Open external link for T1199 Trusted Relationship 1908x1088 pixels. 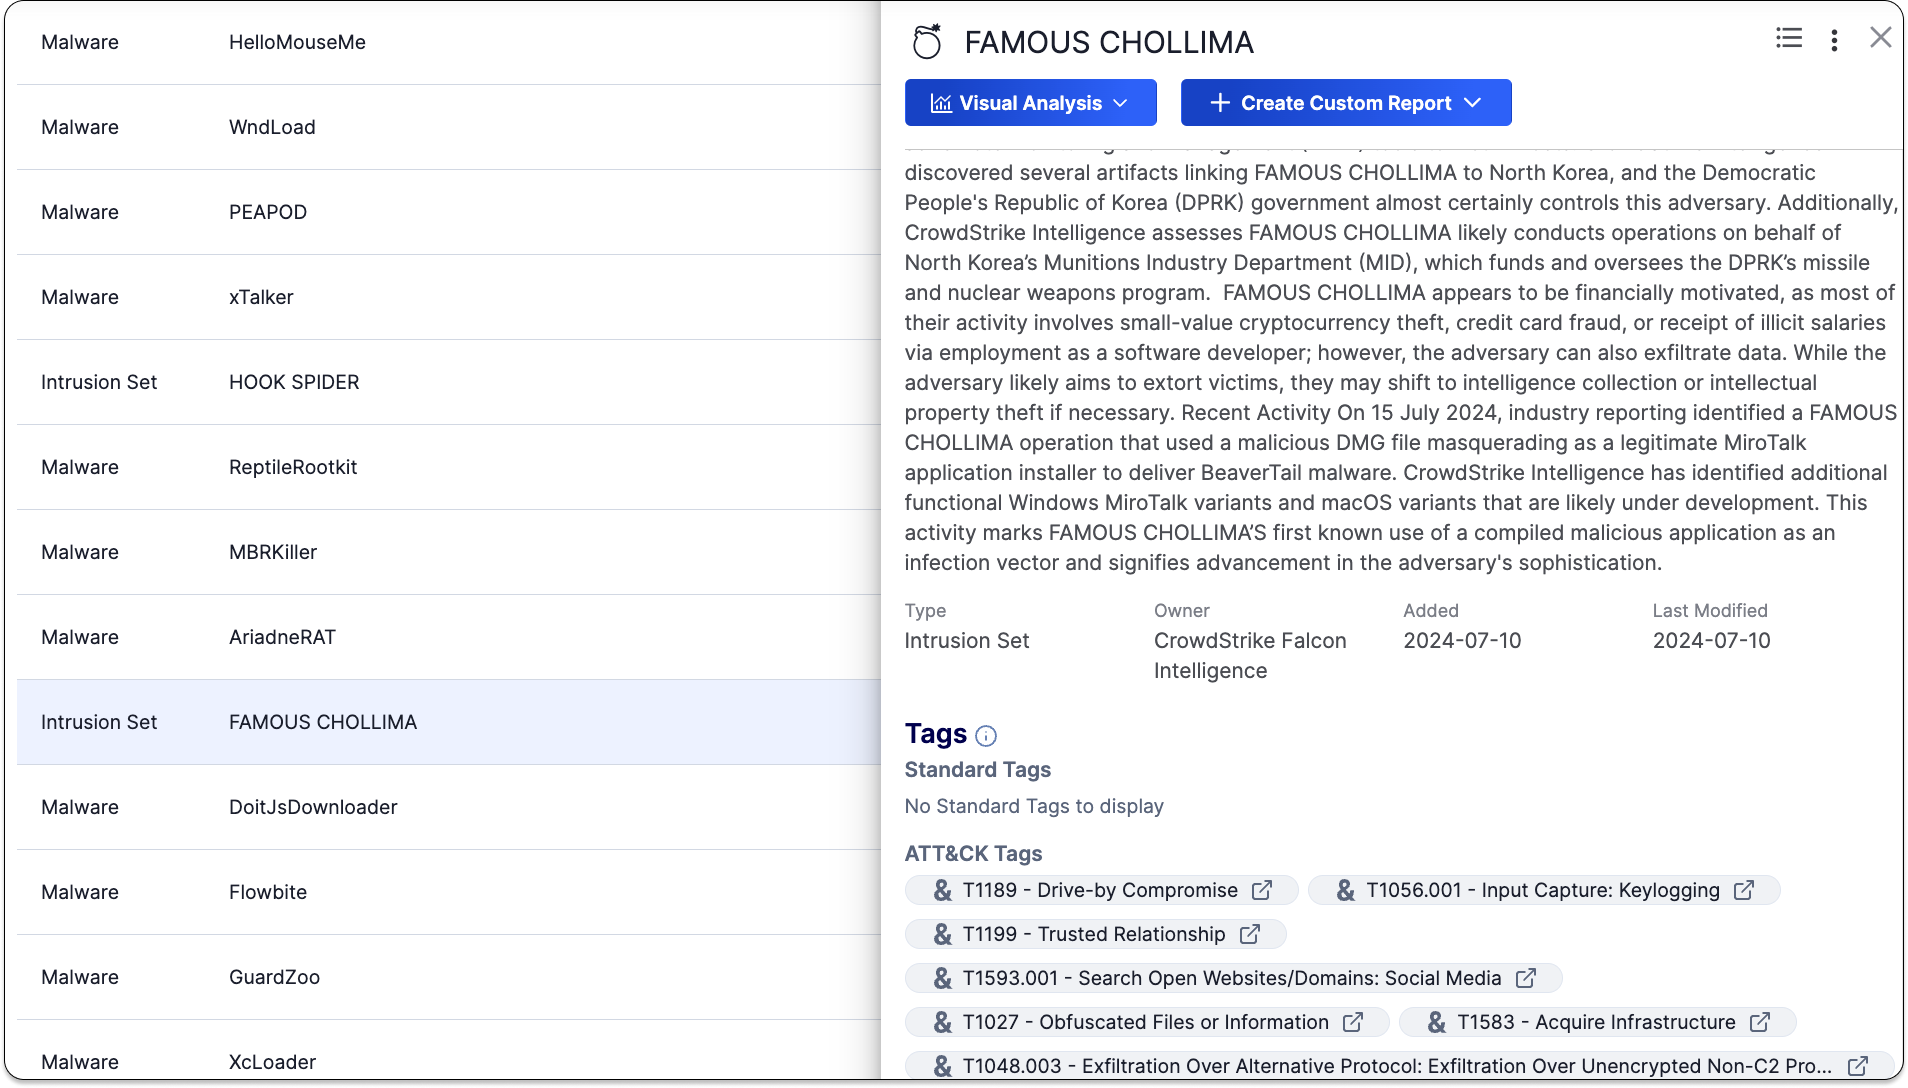point(1250,934)
